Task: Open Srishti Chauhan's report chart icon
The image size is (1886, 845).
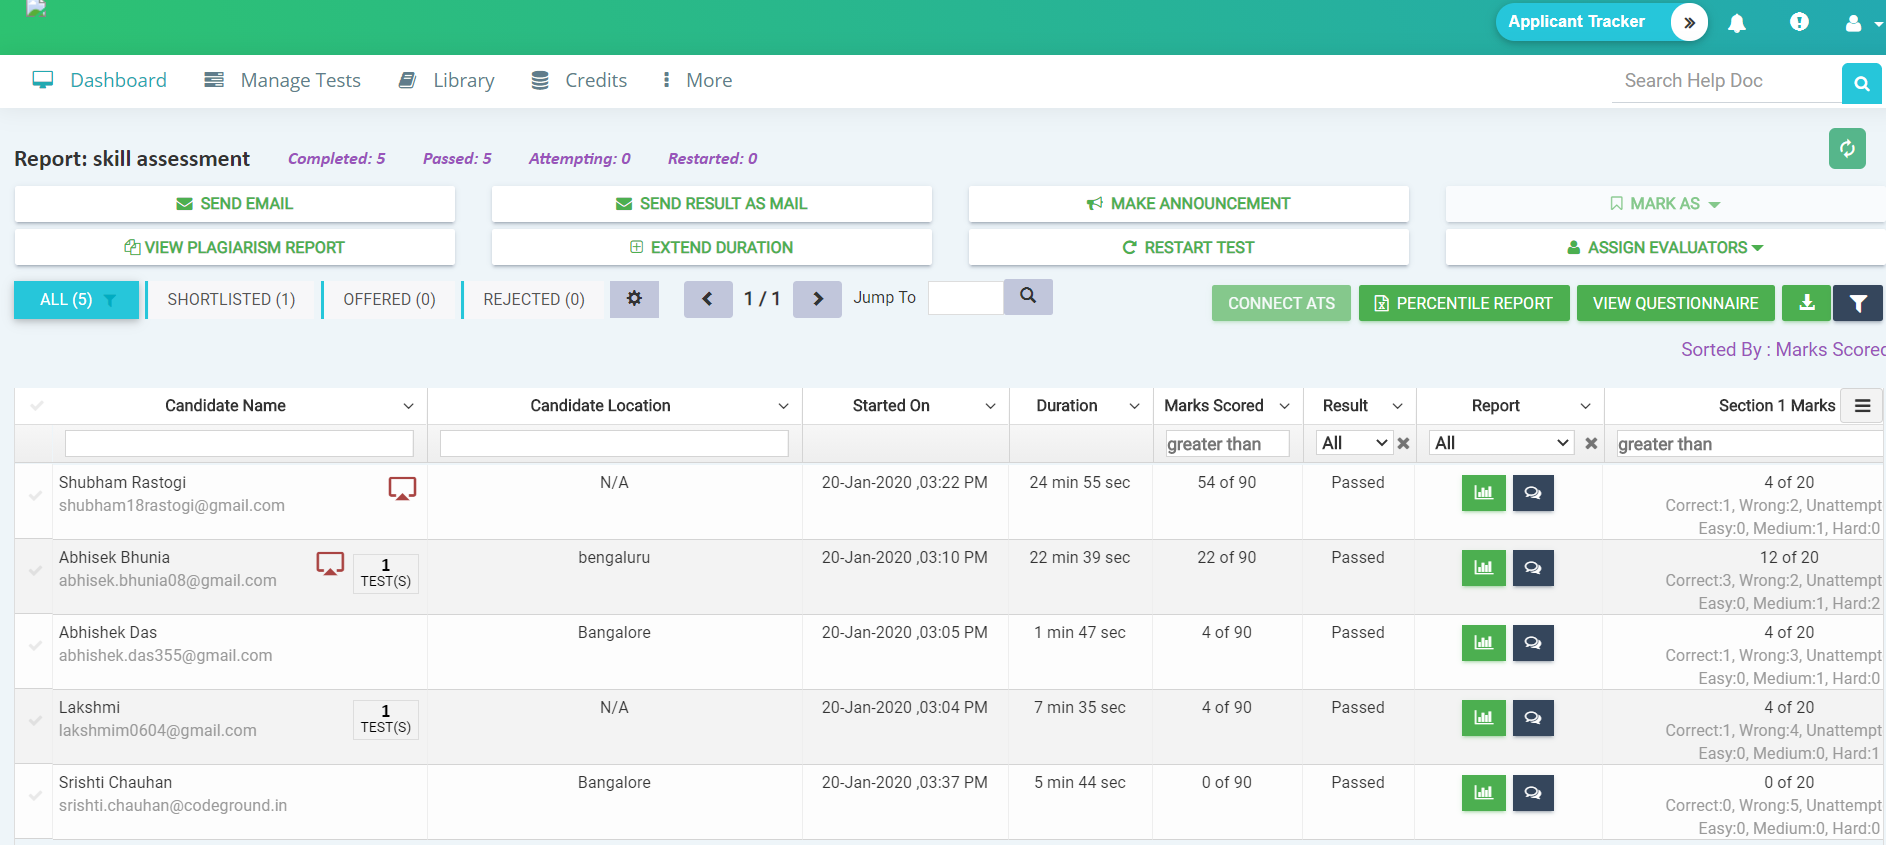Action: [x=1484, y=793]
